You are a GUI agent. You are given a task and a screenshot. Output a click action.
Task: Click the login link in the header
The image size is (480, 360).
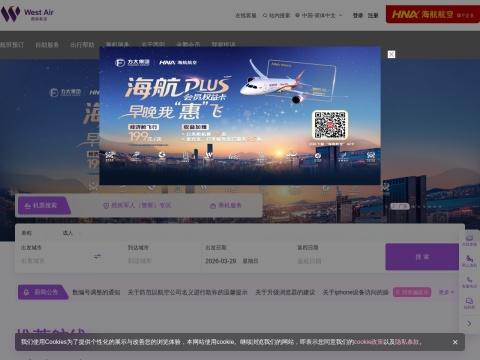click(x=358, y=15)
